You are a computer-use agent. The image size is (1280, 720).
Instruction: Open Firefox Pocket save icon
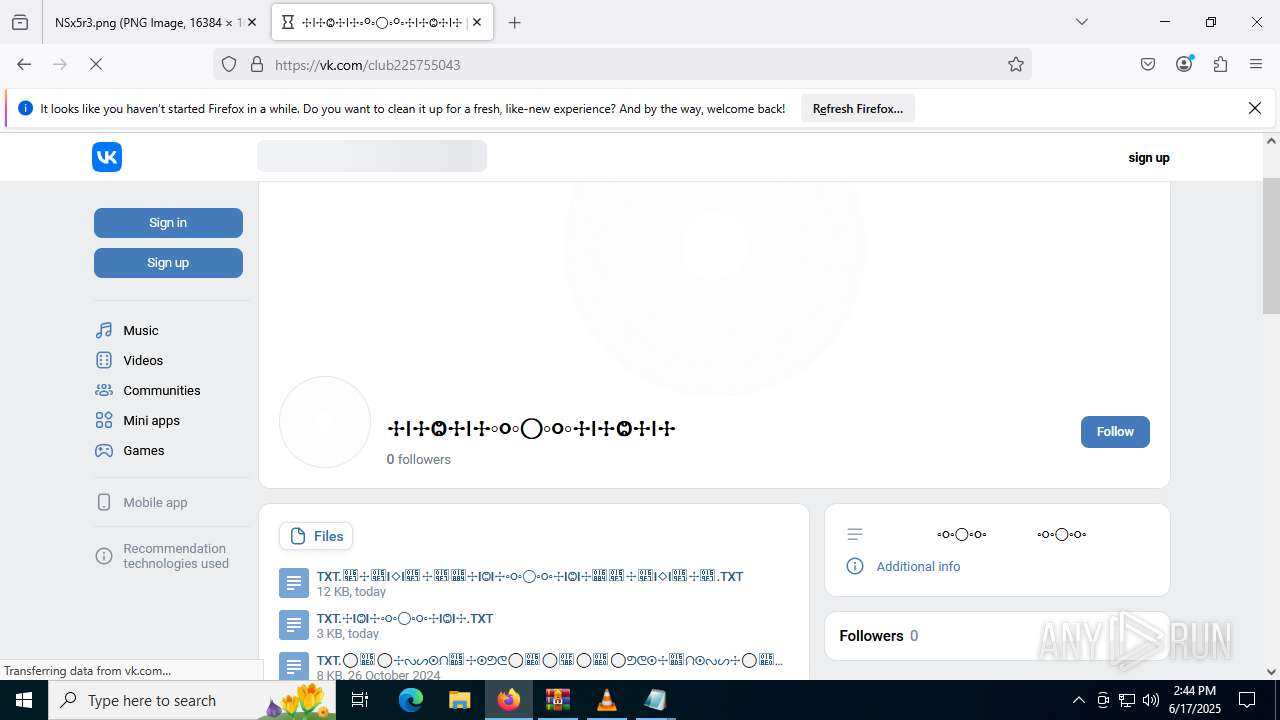1148,64
